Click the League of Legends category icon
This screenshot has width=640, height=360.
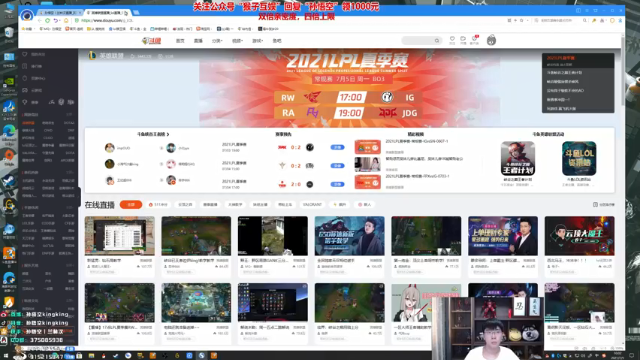92,56
